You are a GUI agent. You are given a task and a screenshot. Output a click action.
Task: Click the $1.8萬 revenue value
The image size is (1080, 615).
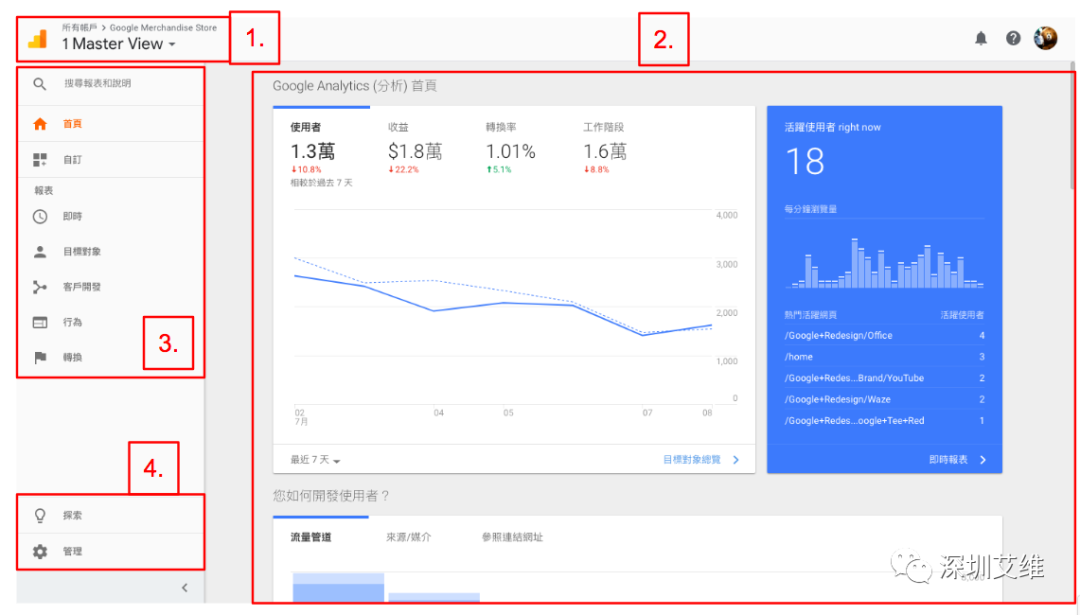(415, 152)
